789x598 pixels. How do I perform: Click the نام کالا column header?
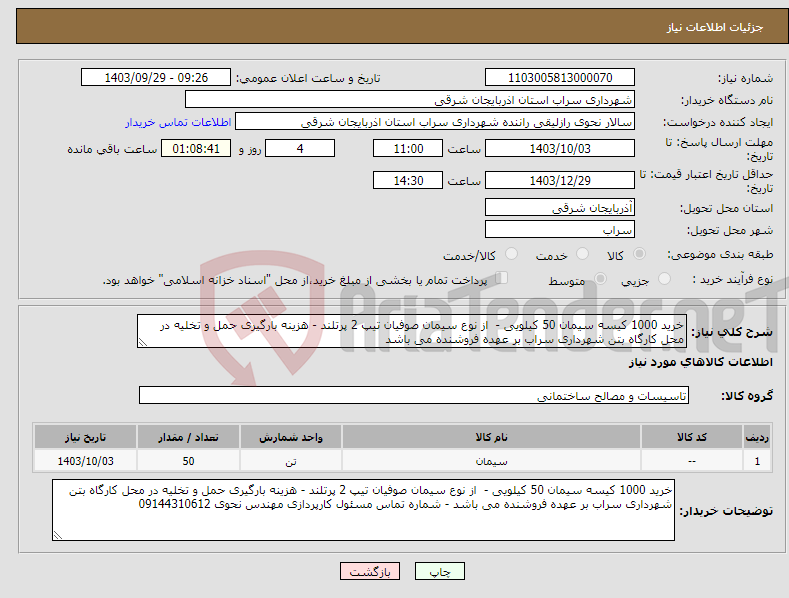click(x=491, y=437)
